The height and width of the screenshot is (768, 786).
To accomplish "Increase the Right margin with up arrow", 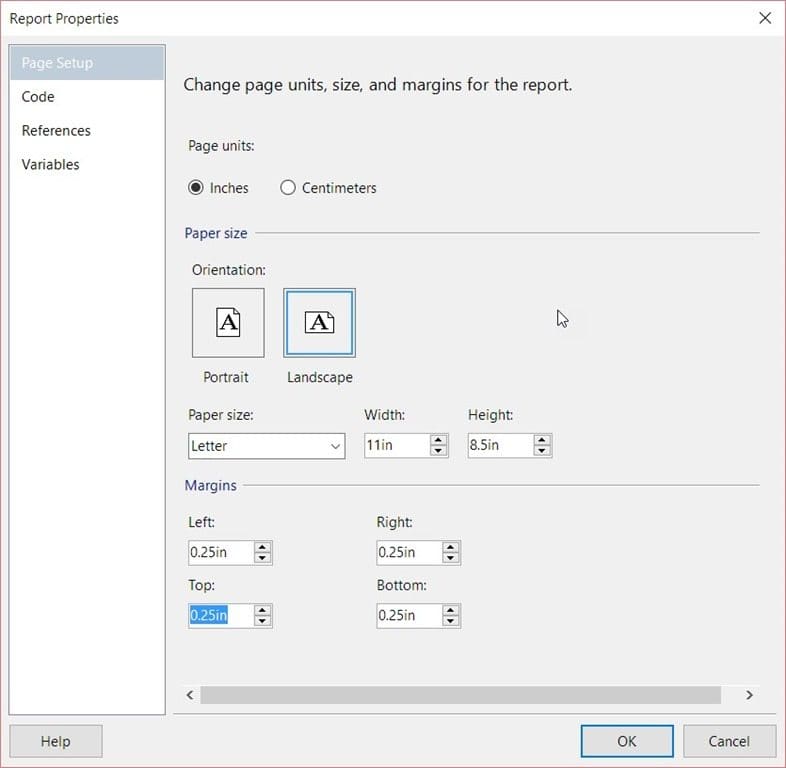I will 451,547.
